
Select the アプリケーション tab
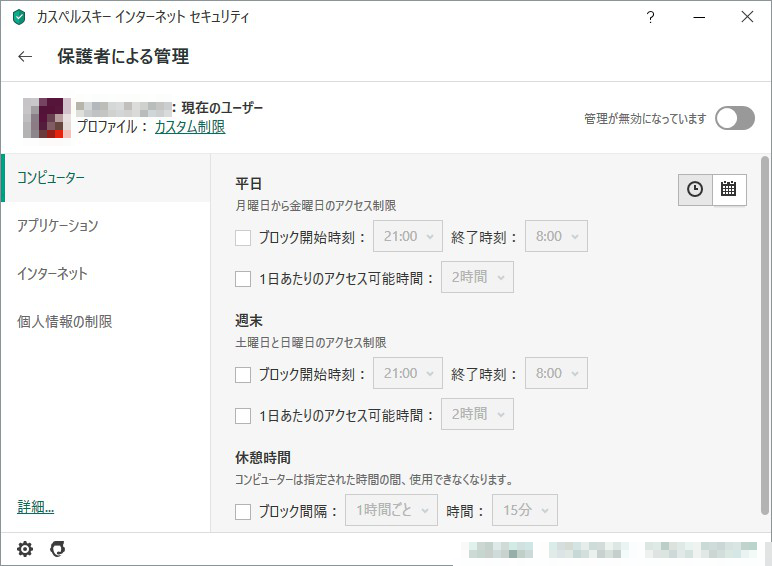[105, 225]
